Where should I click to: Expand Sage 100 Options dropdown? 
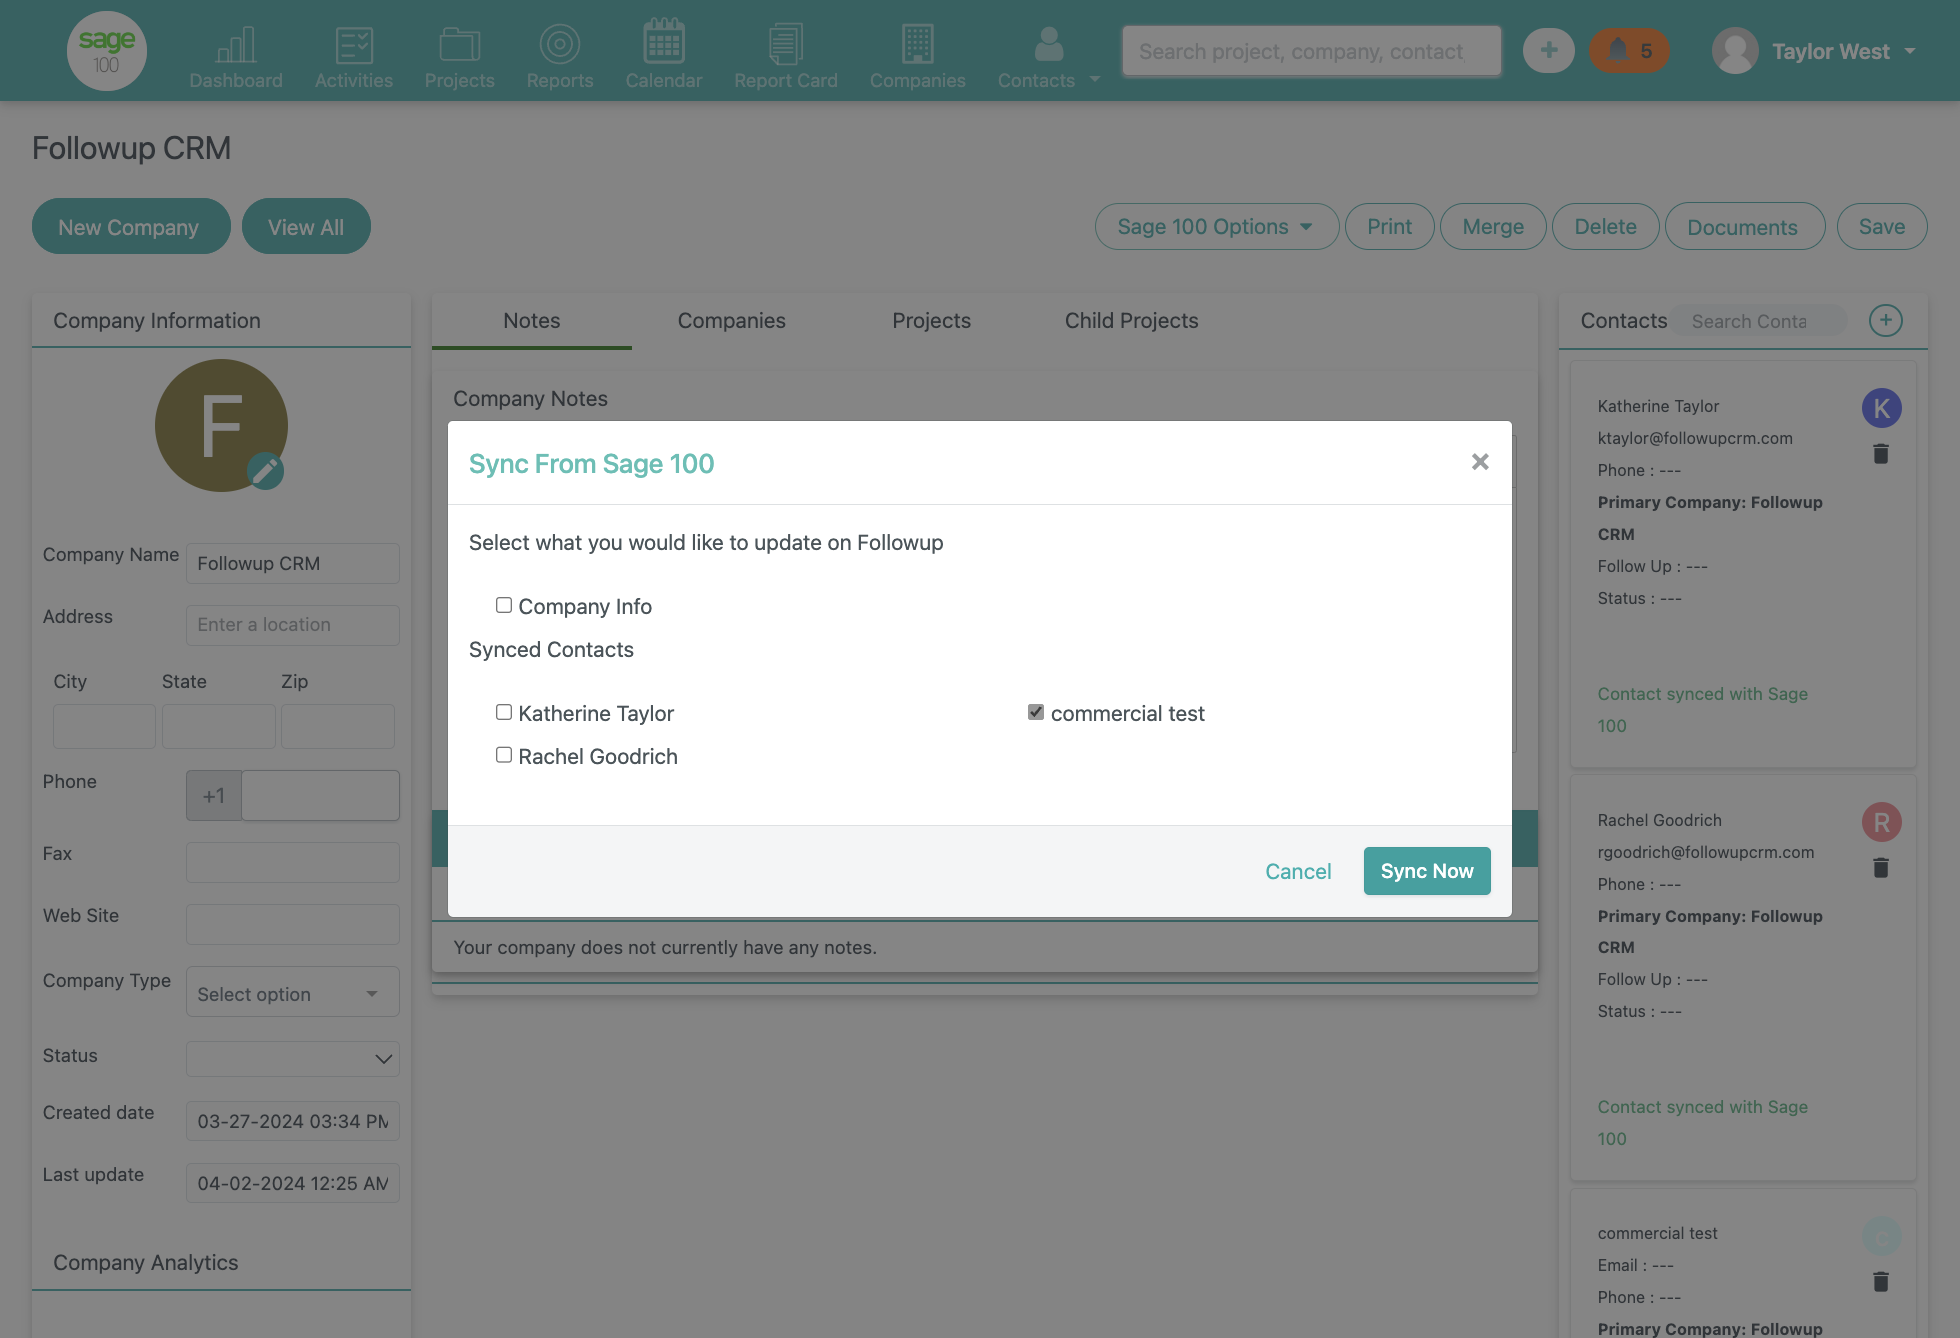[x=1217, y=227]
